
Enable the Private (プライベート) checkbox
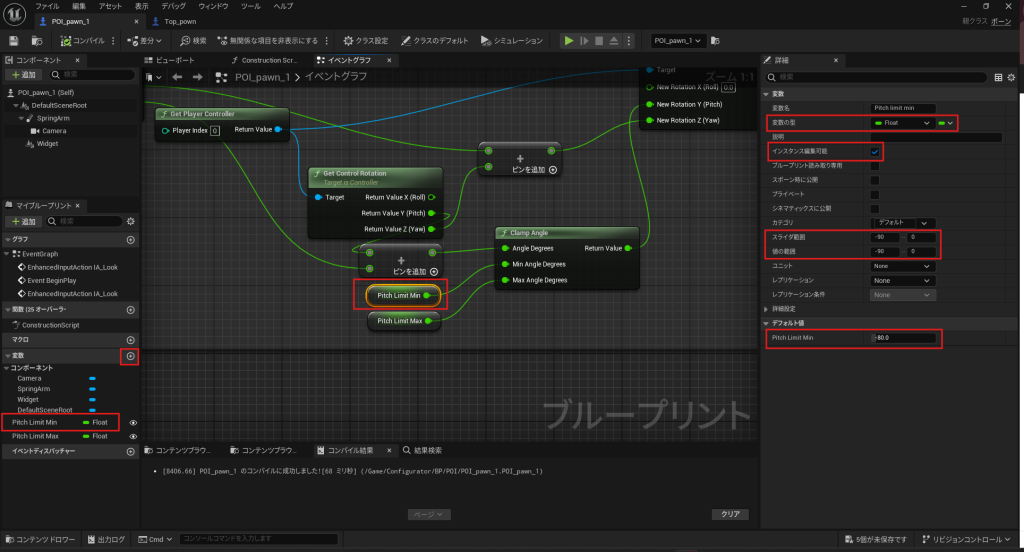874,194
